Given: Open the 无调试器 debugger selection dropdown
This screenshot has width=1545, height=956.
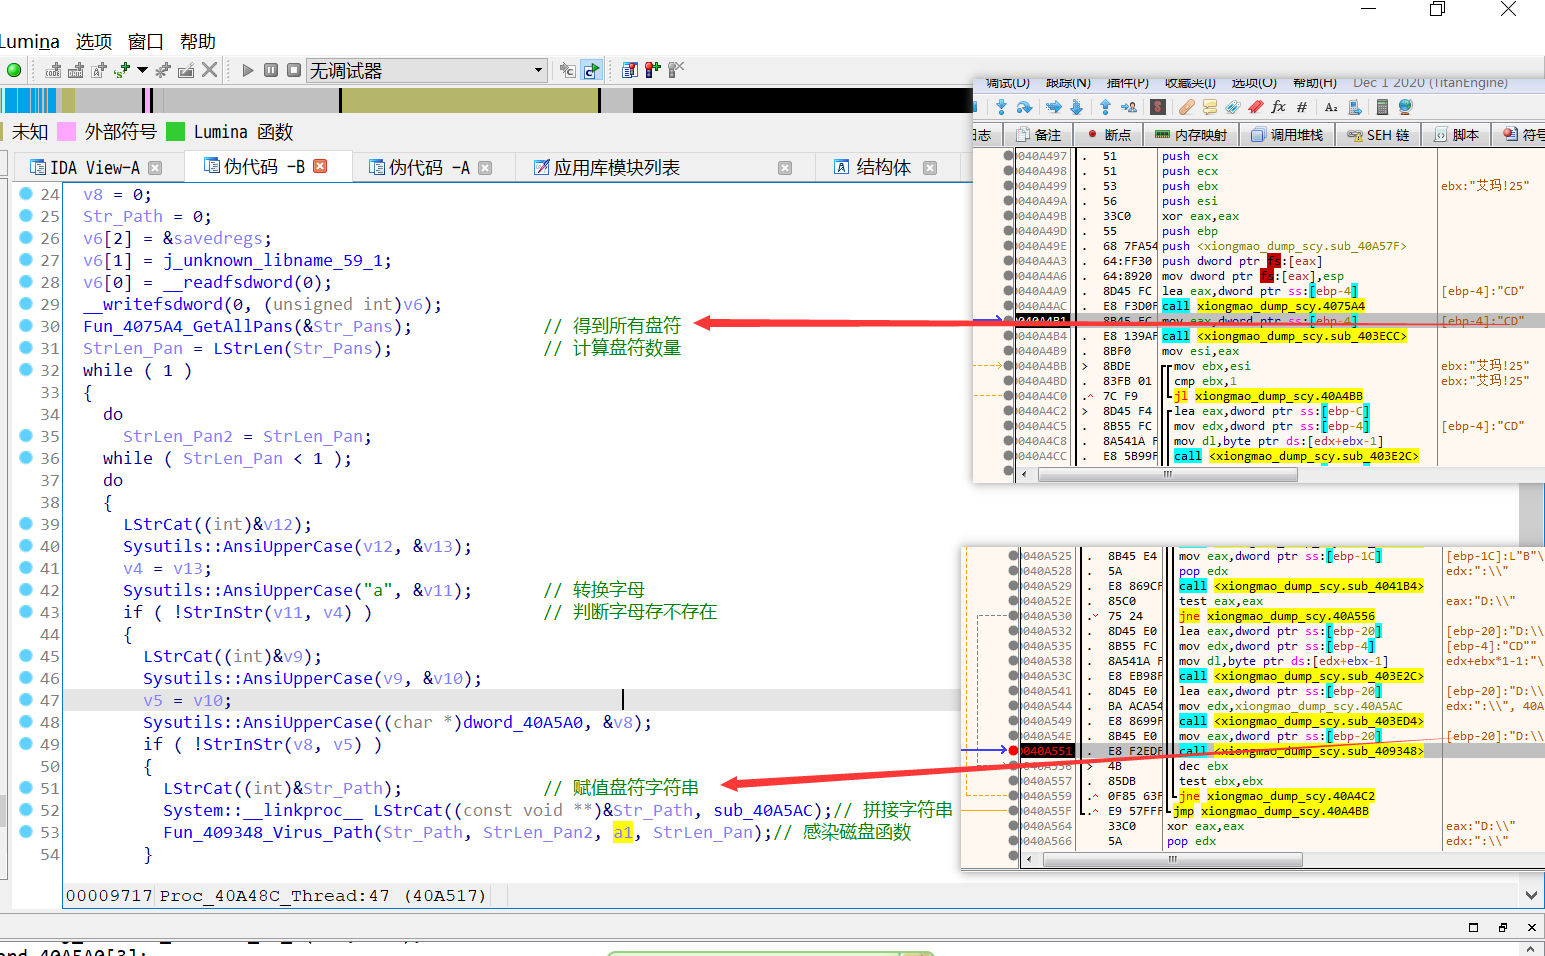Looking at the screenshot, I should (426, 70).
